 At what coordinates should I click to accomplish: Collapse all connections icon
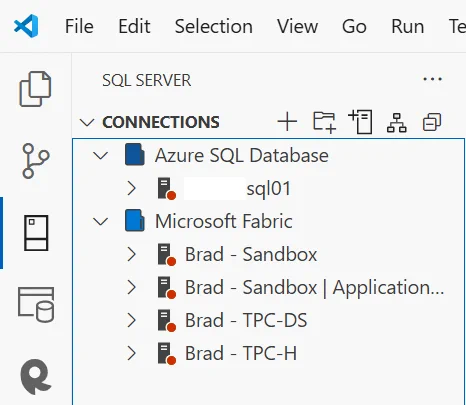pos(432,122)
